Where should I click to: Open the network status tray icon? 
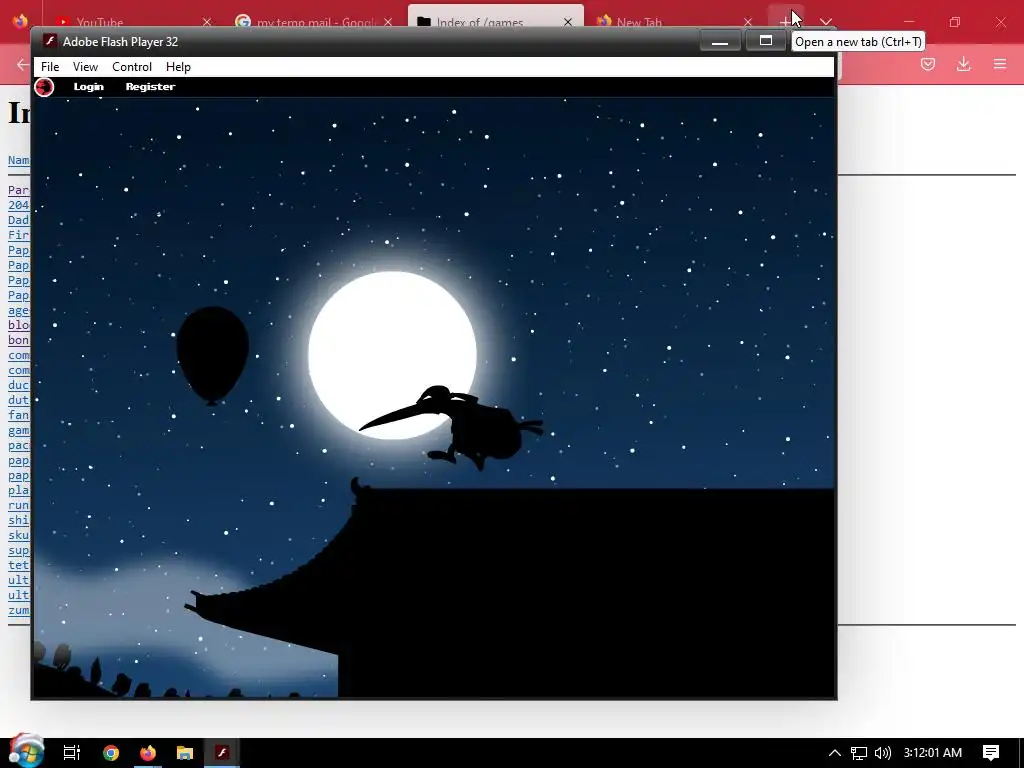[x=859, y=753]
